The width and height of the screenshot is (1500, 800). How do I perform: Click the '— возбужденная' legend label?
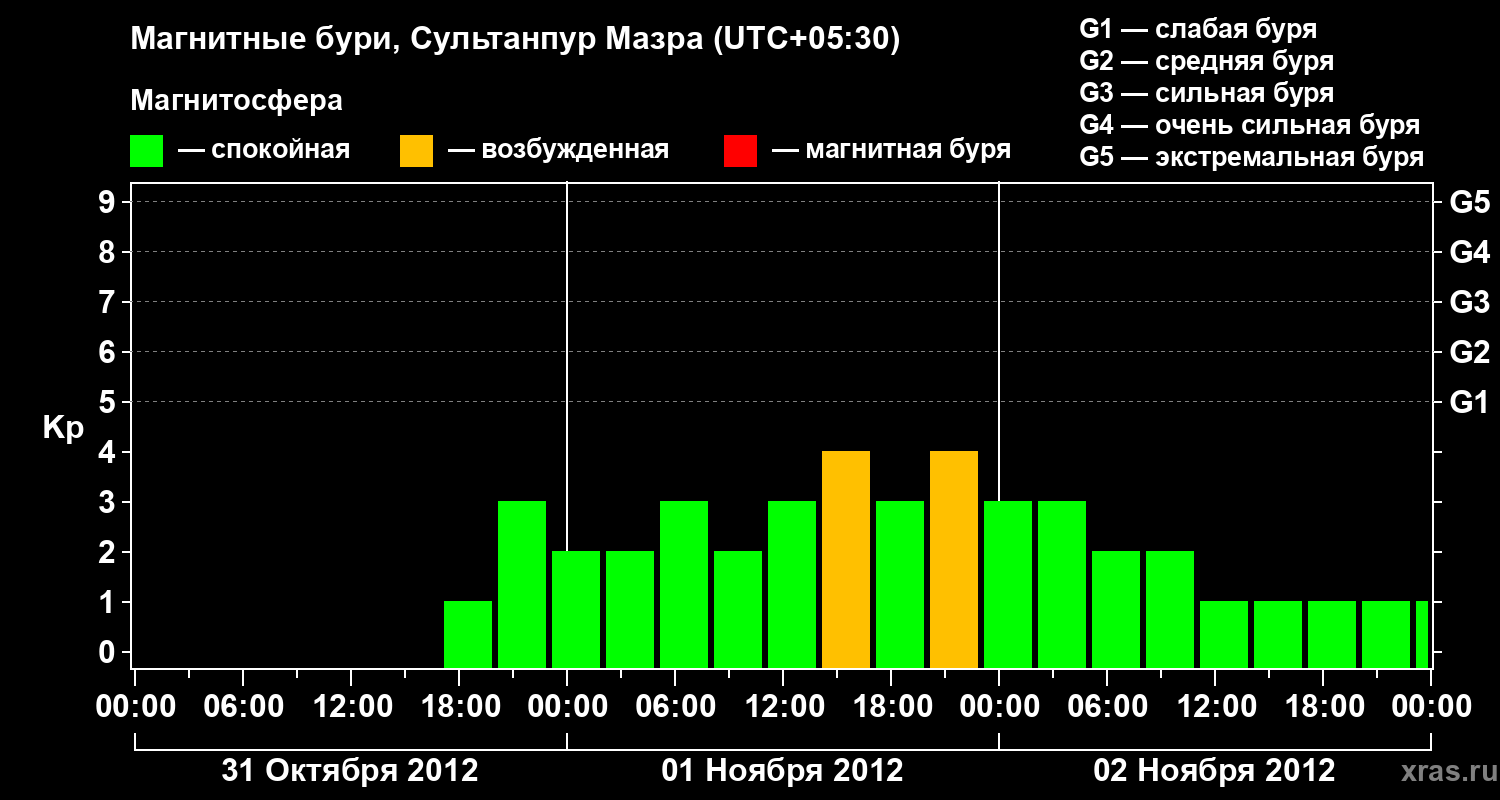click(558, 151)
